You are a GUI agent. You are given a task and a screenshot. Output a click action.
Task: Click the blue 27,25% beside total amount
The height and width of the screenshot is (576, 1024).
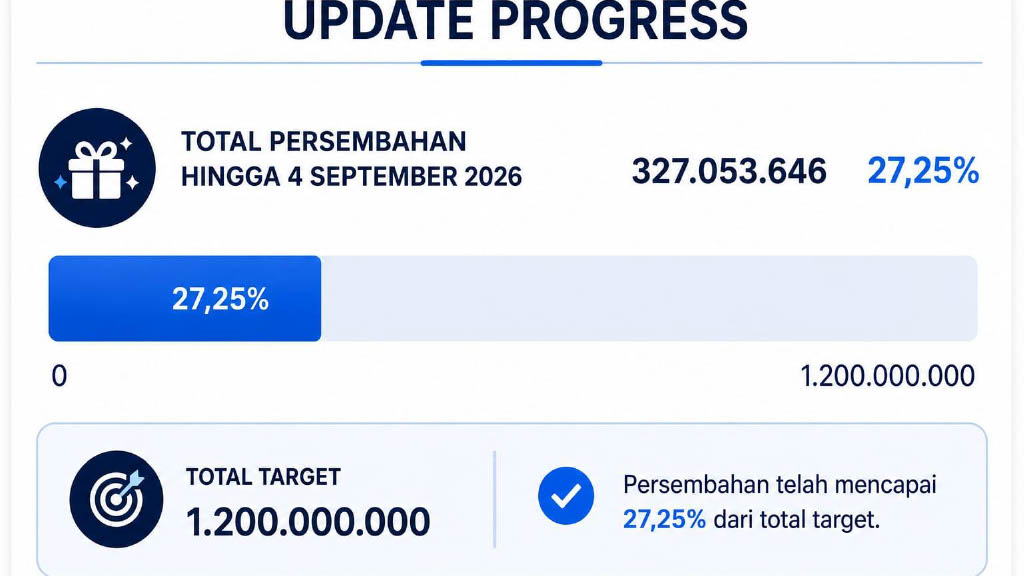tap(923, 171)
